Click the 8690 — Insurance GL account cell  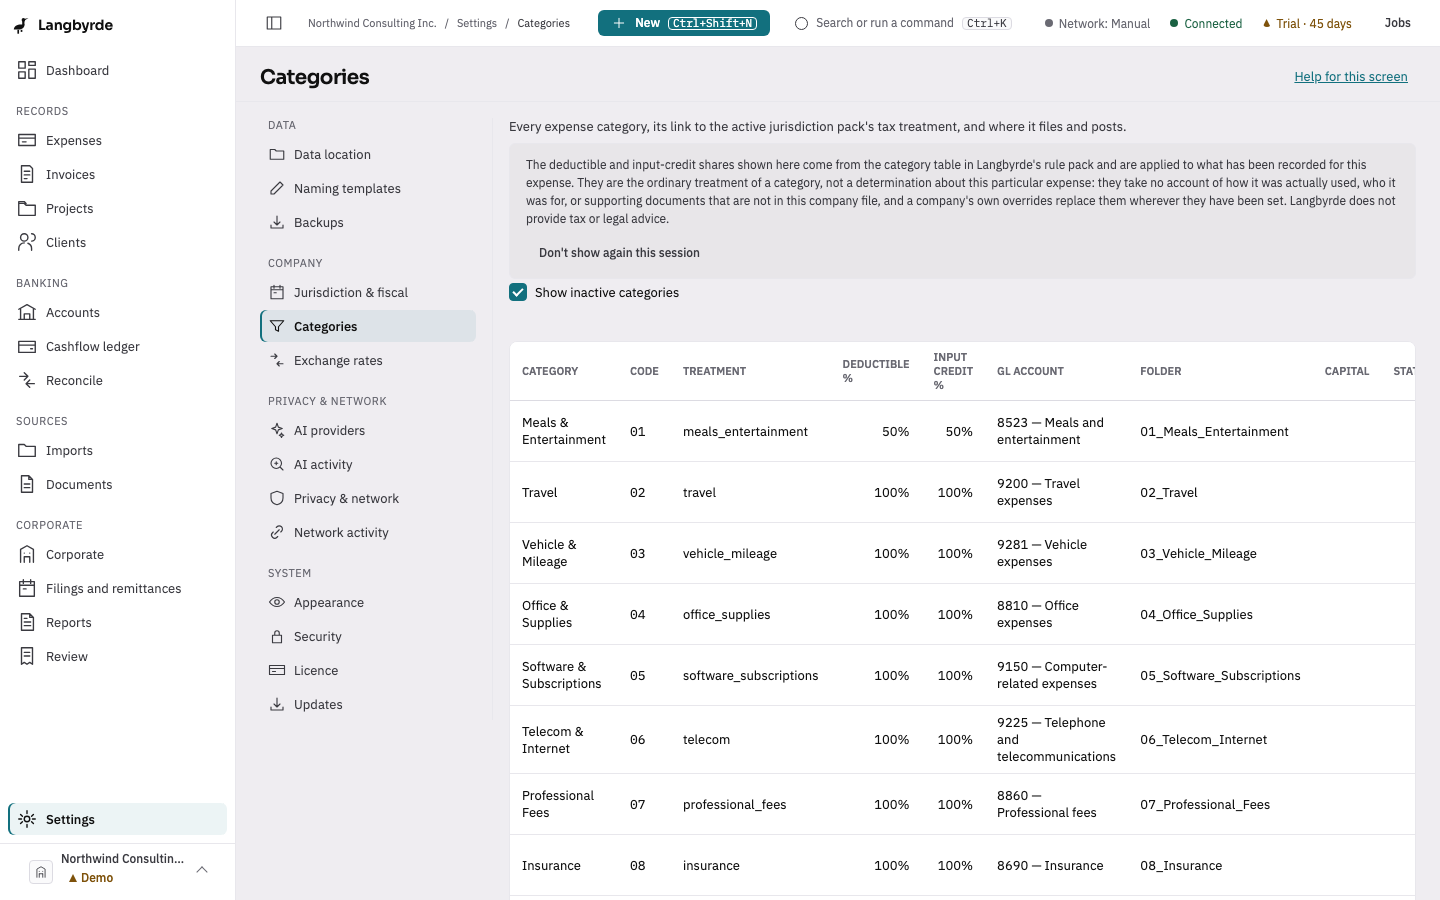click(x=1050, y=865)
